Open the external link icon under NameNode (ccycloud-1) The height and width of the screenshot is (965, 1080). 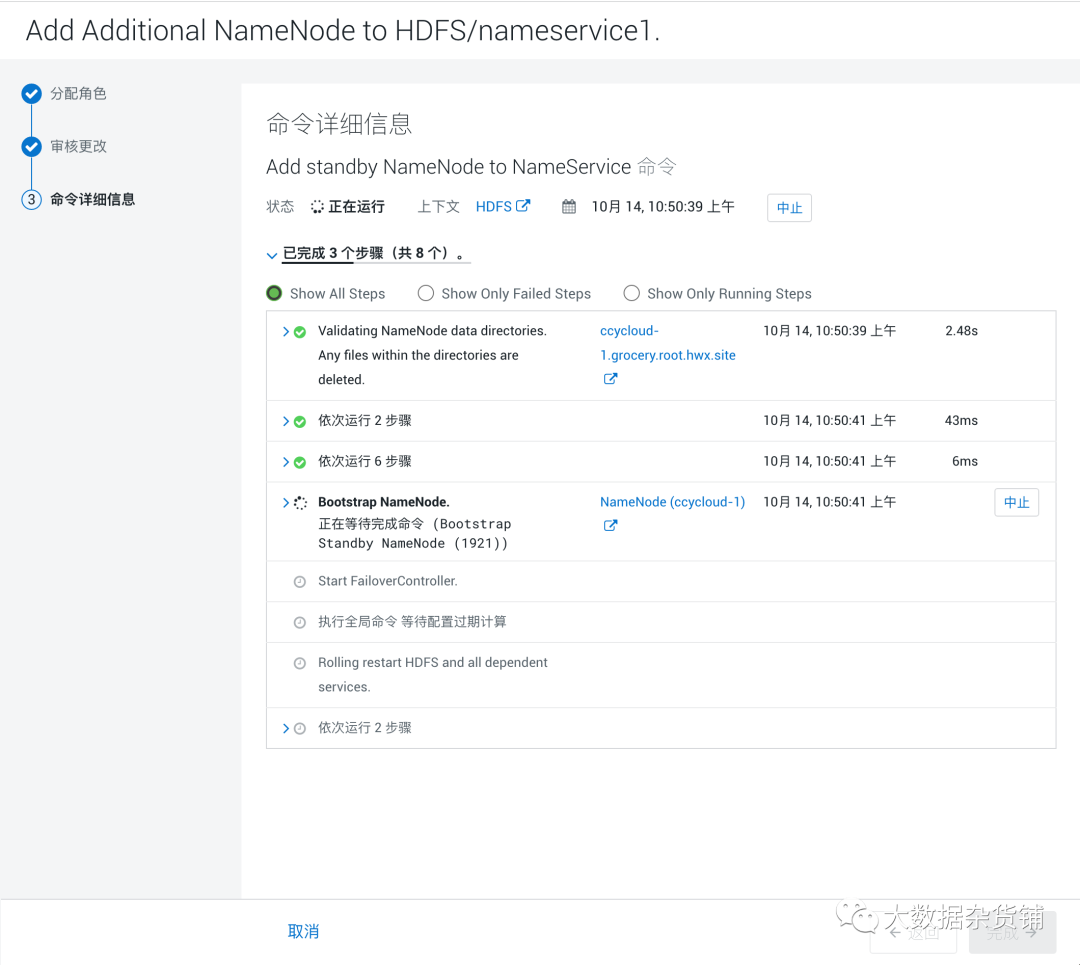click(610, 526)
